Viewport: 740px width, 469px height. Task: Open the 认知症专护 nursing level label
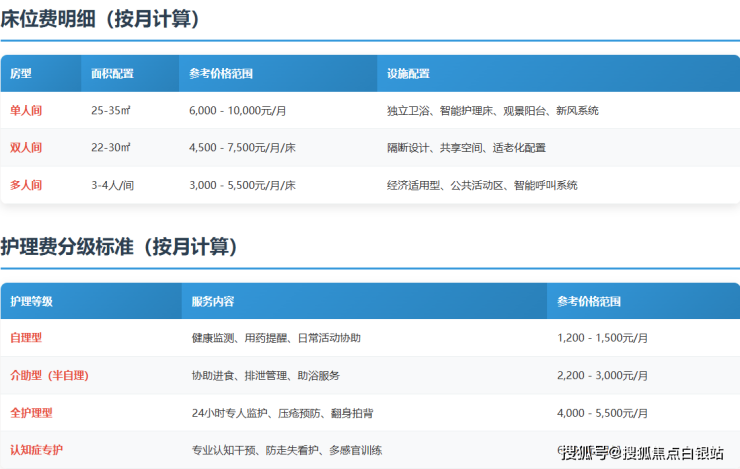36,450
